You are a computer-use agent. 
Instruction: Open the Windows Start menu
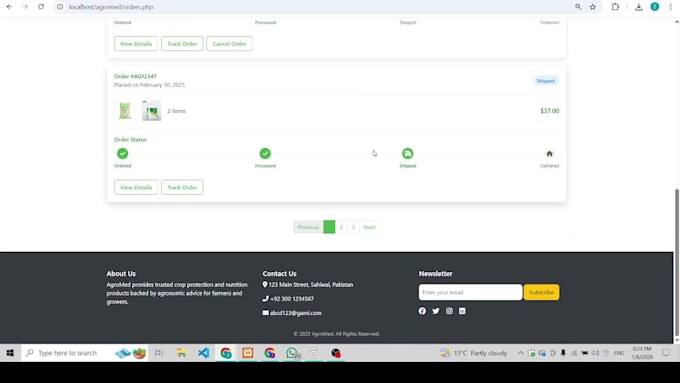point(10,353)
